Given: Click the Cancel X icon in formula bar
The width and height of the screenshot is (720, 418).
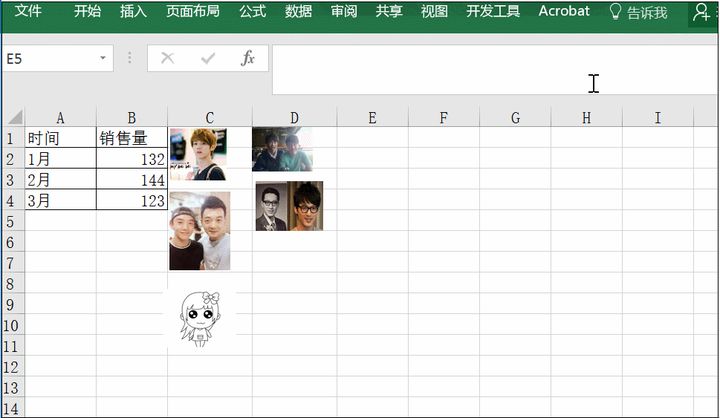Looking at the screenshot, I should point(167,59).
